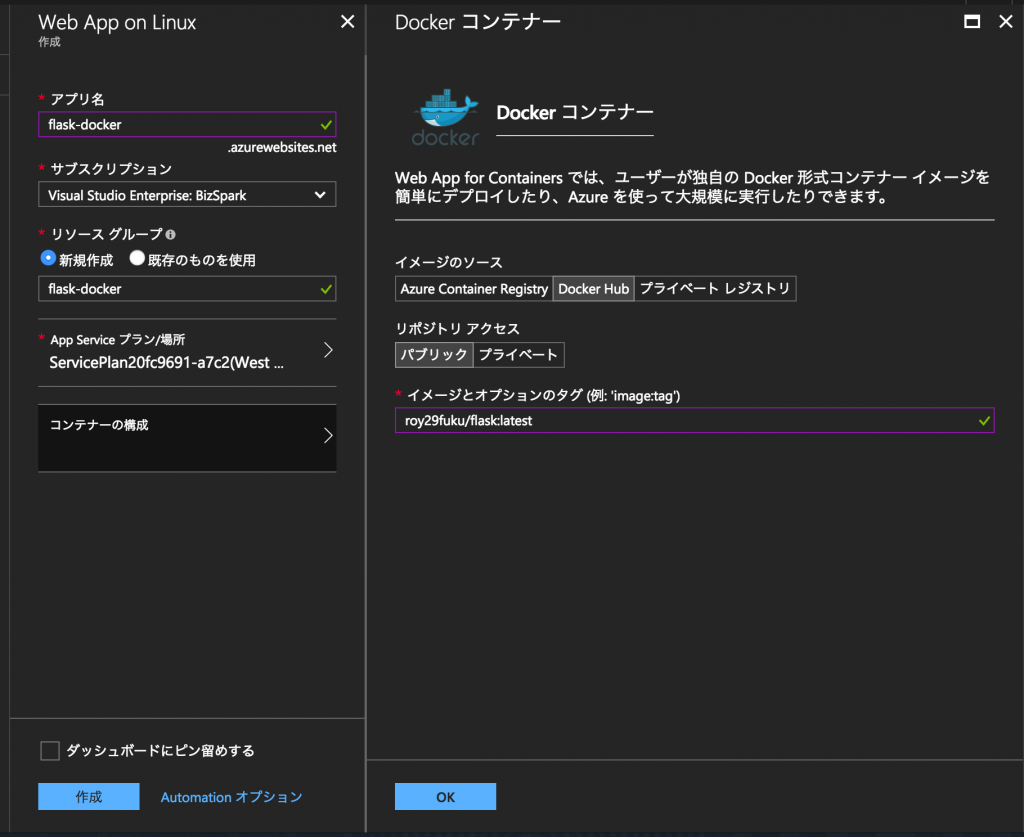
Task: Click the 作成 button
Action: coord(89,797)
